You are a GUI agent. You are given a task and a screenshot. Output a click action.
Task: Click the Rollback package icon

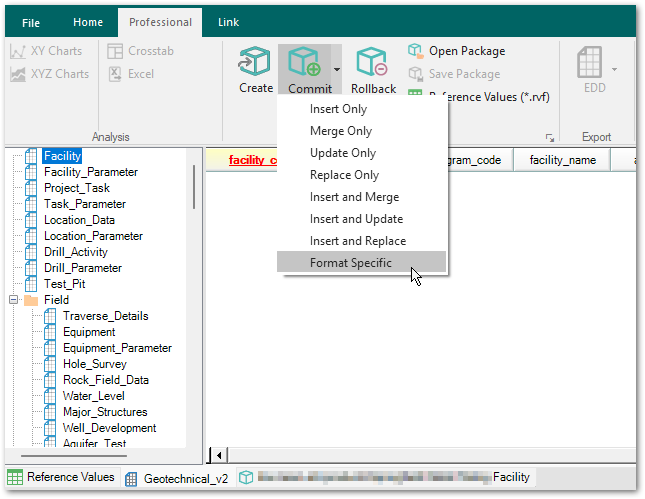(x=372, y=62)
